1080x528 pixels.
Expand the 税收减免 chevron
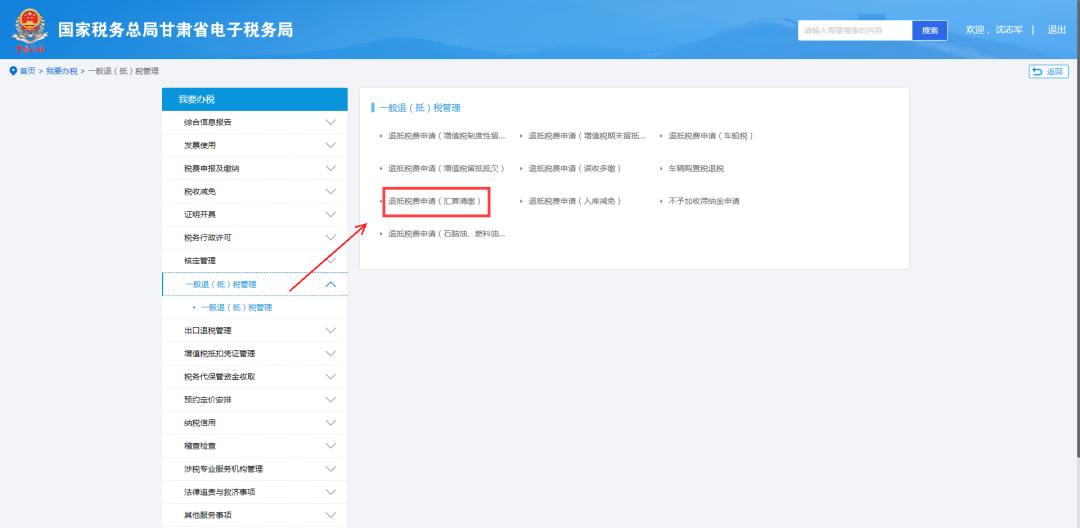pos(331,191)
